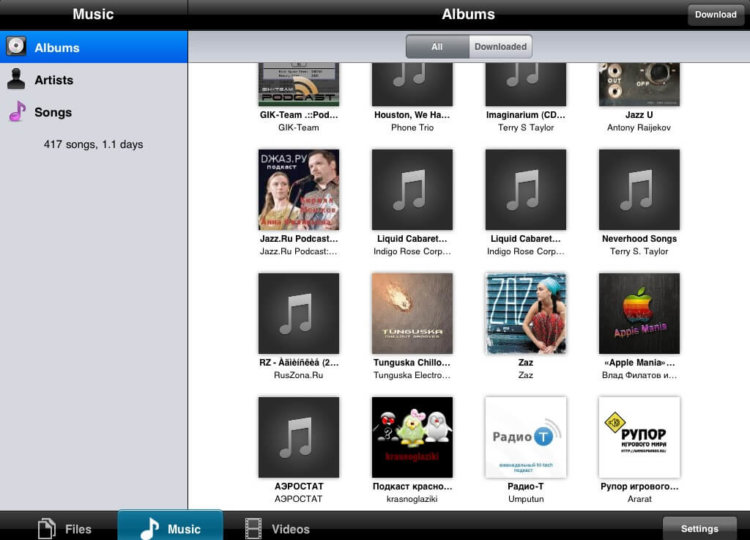Click the Files tab document icon
This screenshot has height=540, width=750.
(x=47, y=529)
